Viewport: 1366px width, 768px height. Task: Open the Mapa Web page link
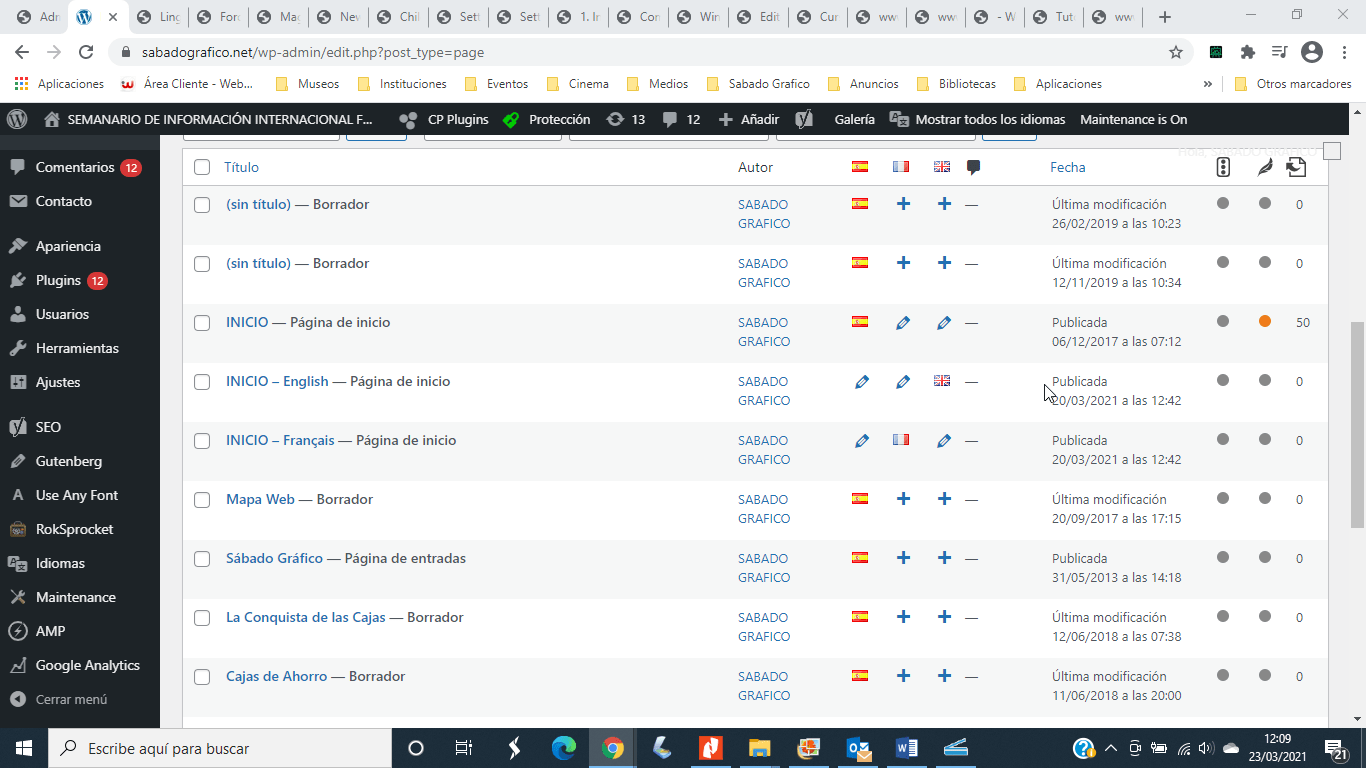[260, 499]
